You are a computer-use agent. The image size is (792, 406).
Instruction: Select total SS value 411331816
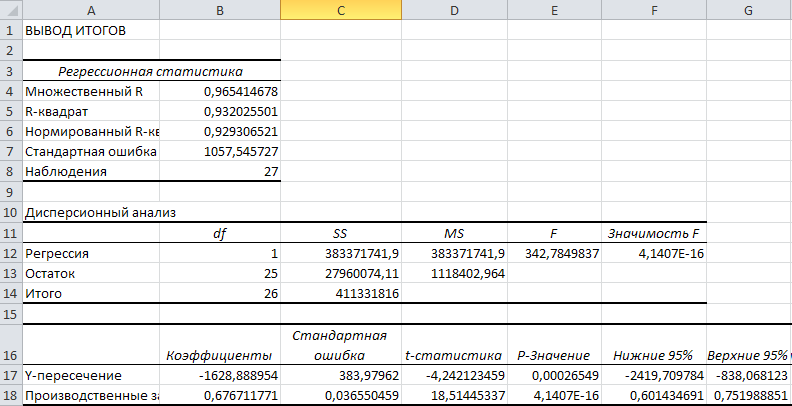[341, 293]
